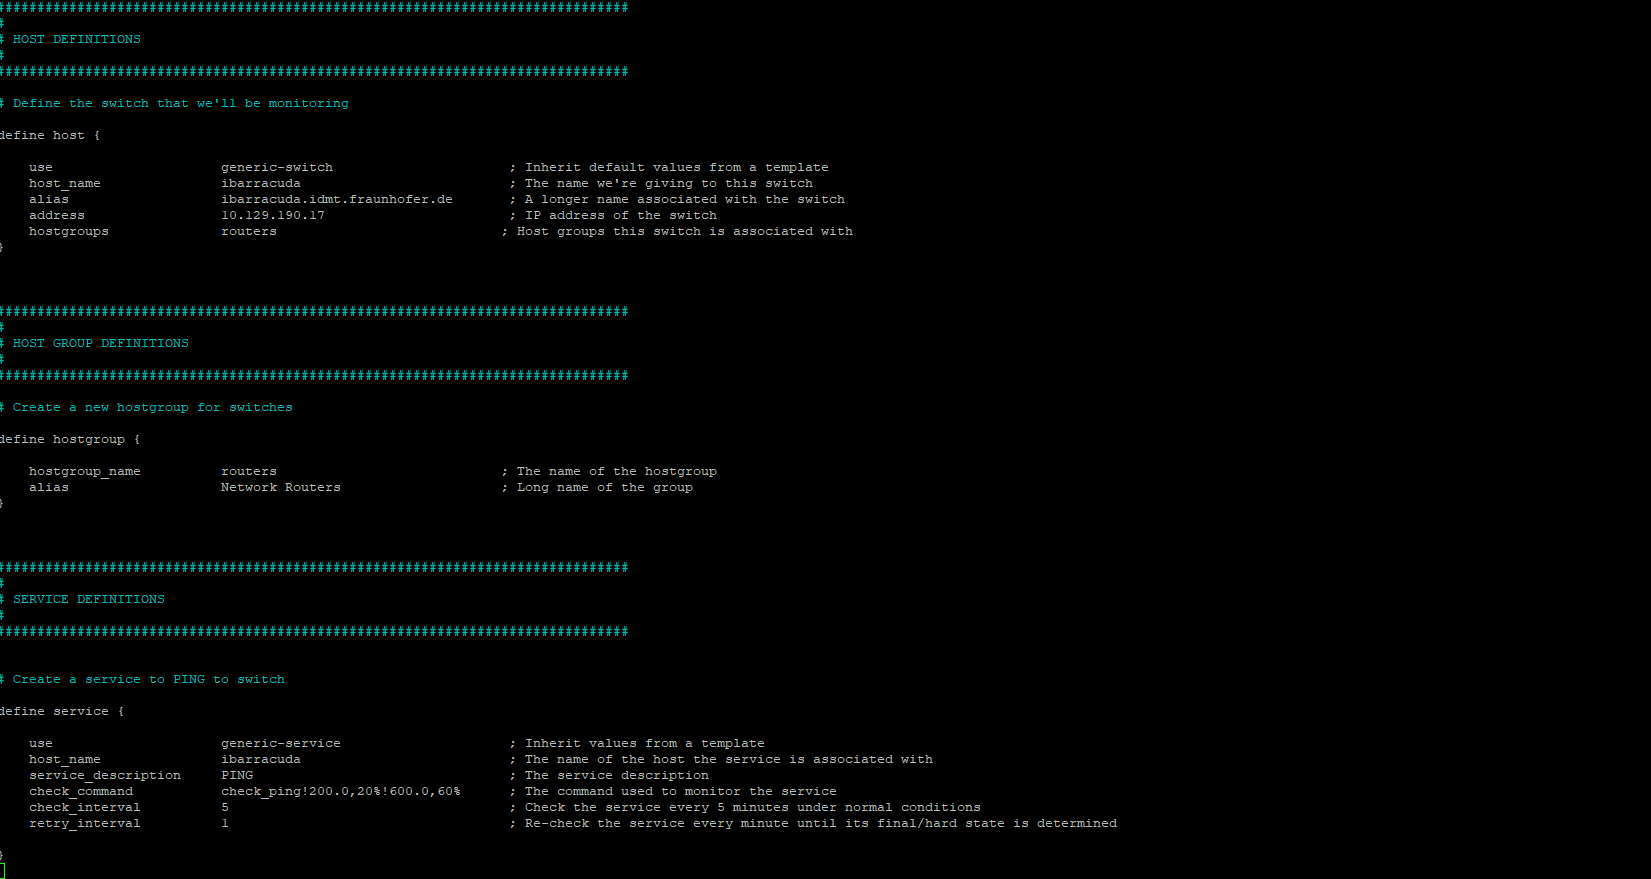The width and height of the screenshot is (1651, 879).
Task: Click the generic-switch template value
Action: click(277, 168)
